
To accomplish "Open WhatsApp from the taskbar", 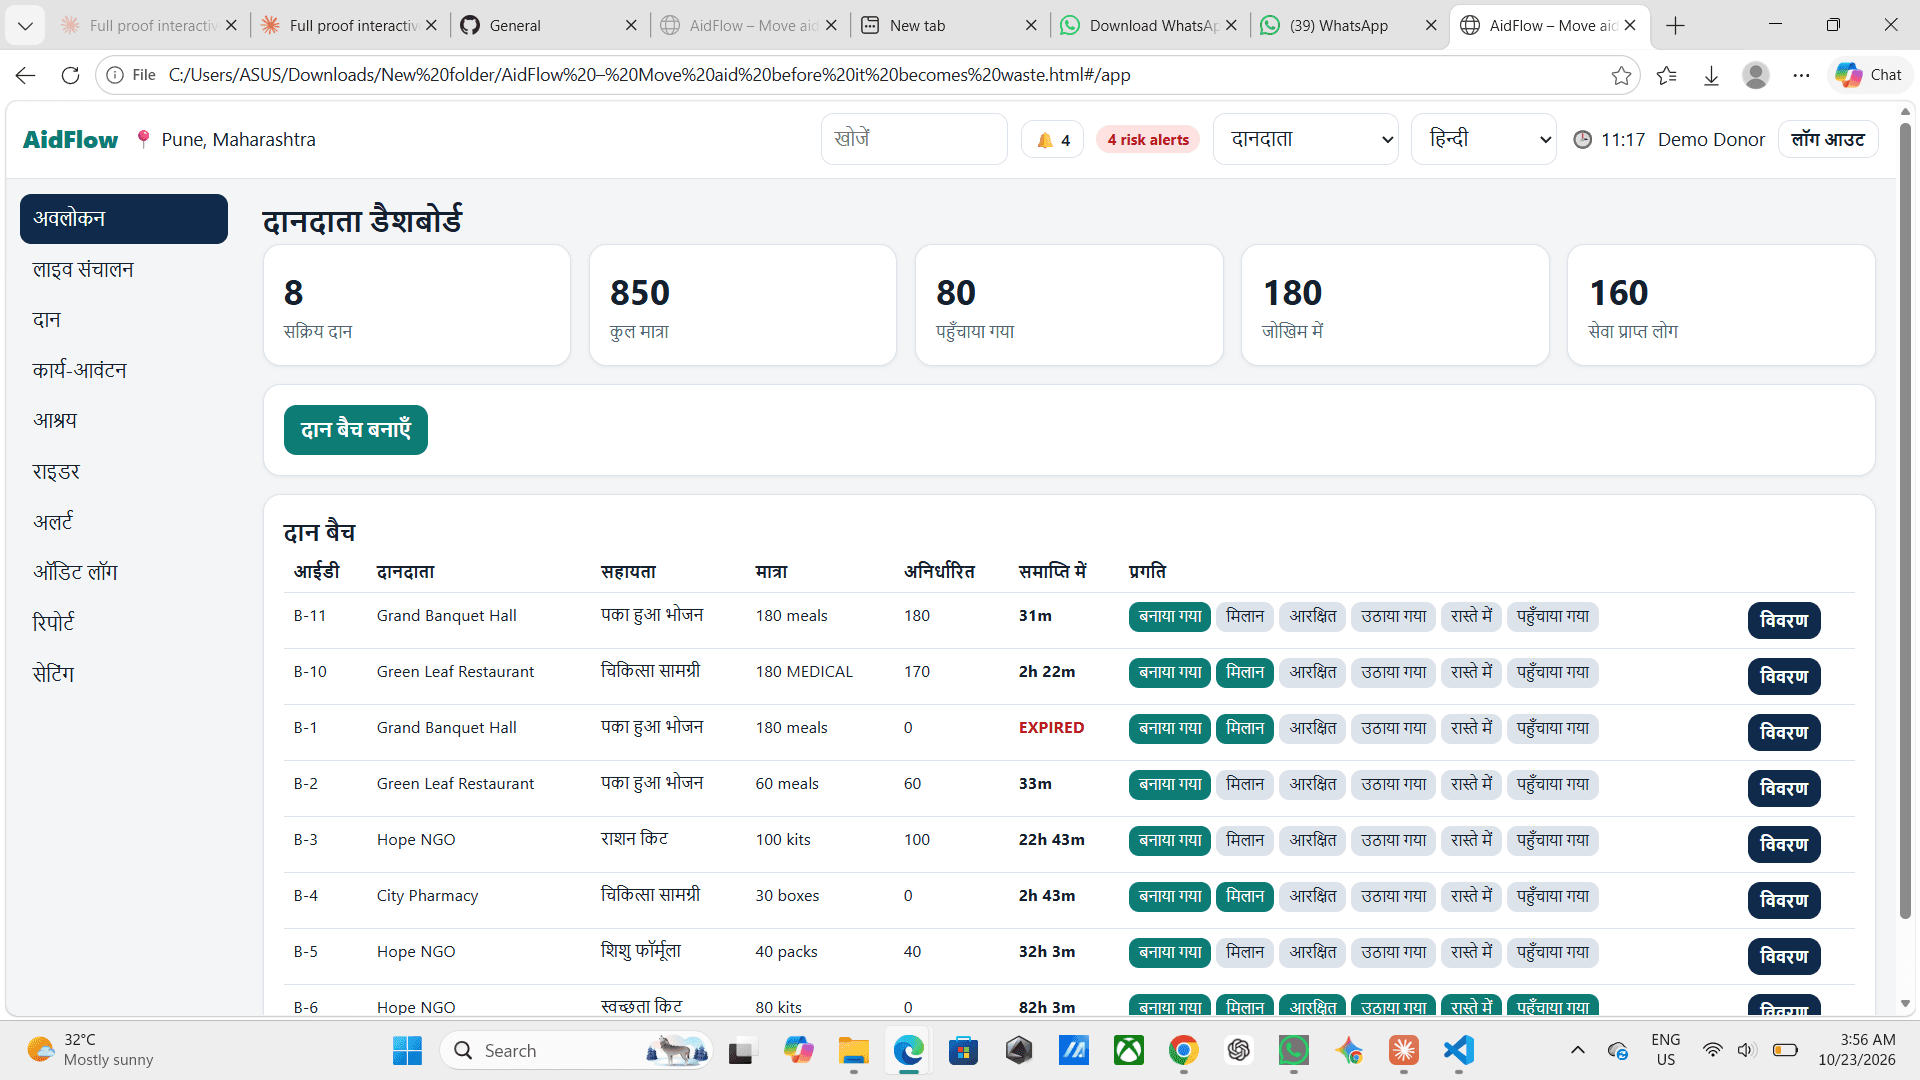I will [1293, 1050].
